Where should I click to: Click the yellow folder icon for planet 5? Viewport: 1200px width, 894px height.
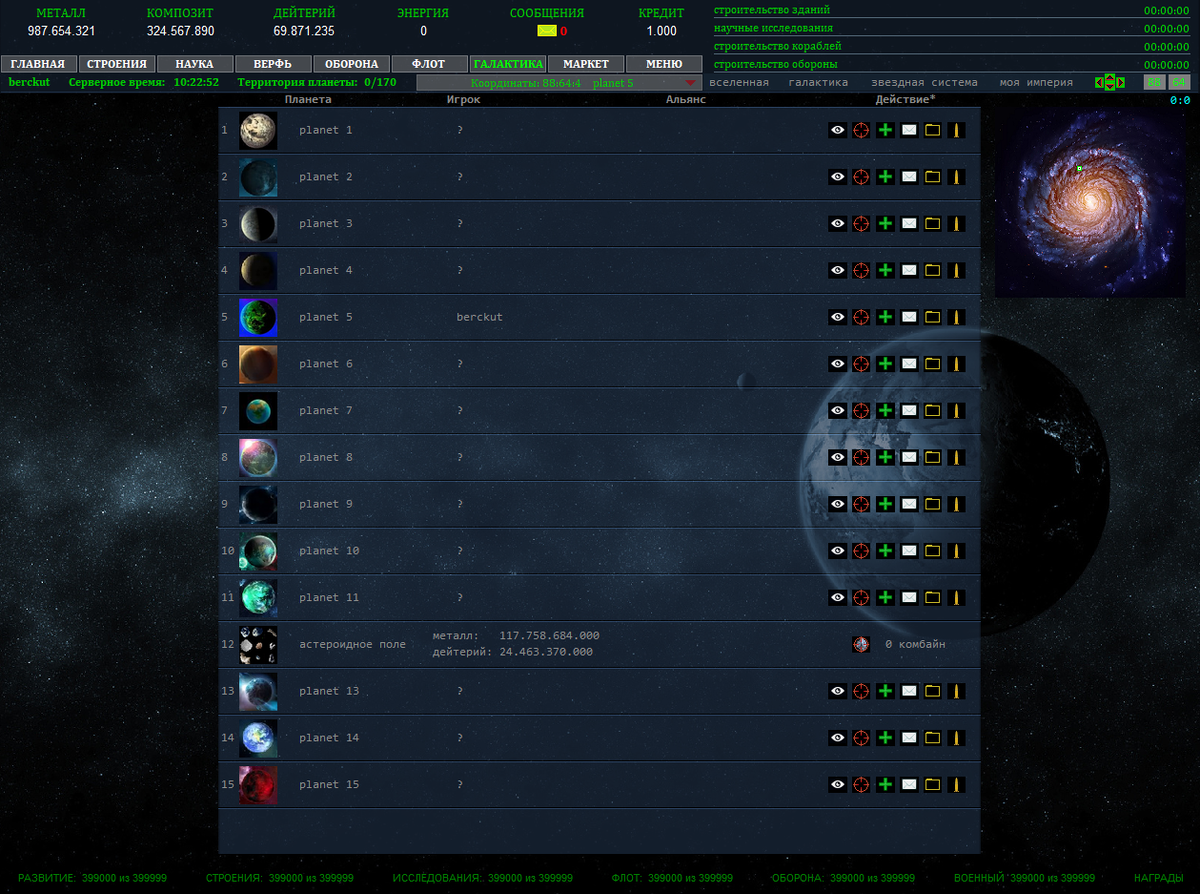(933, 317)
